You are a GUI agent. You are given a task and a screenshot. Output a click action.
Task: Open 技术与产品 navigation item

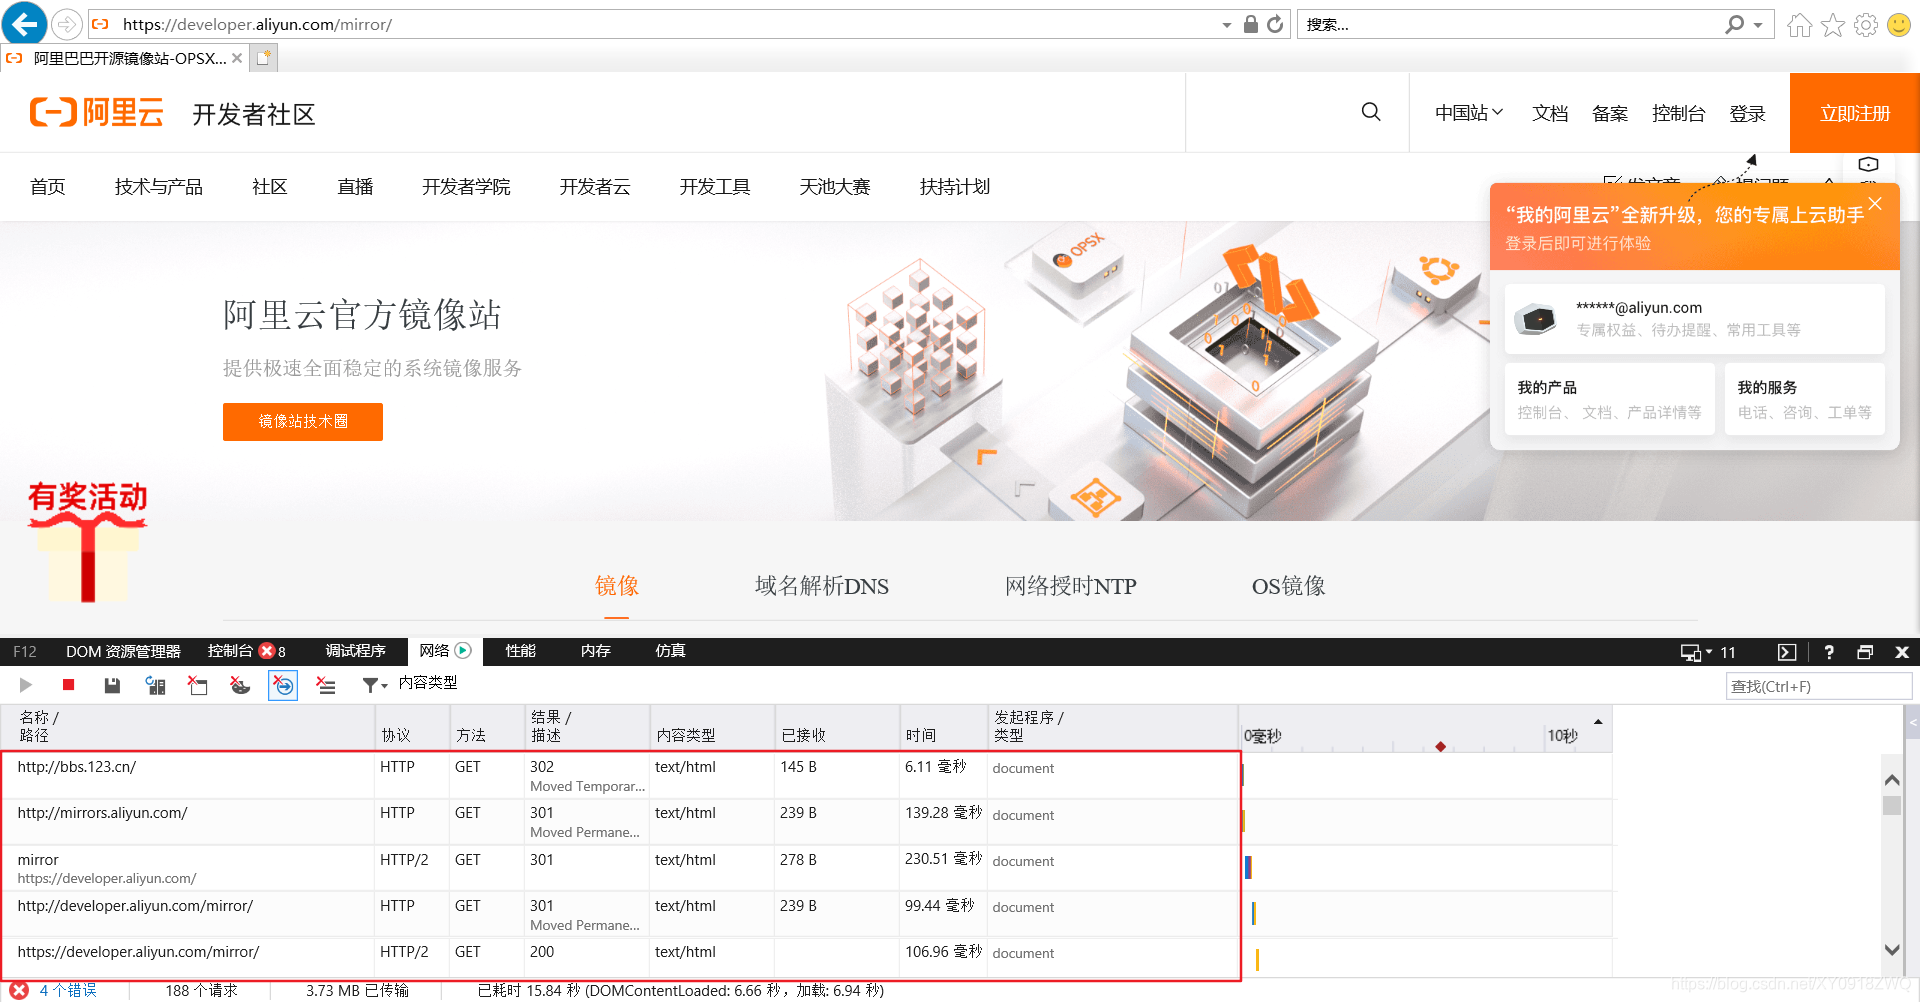158,187
